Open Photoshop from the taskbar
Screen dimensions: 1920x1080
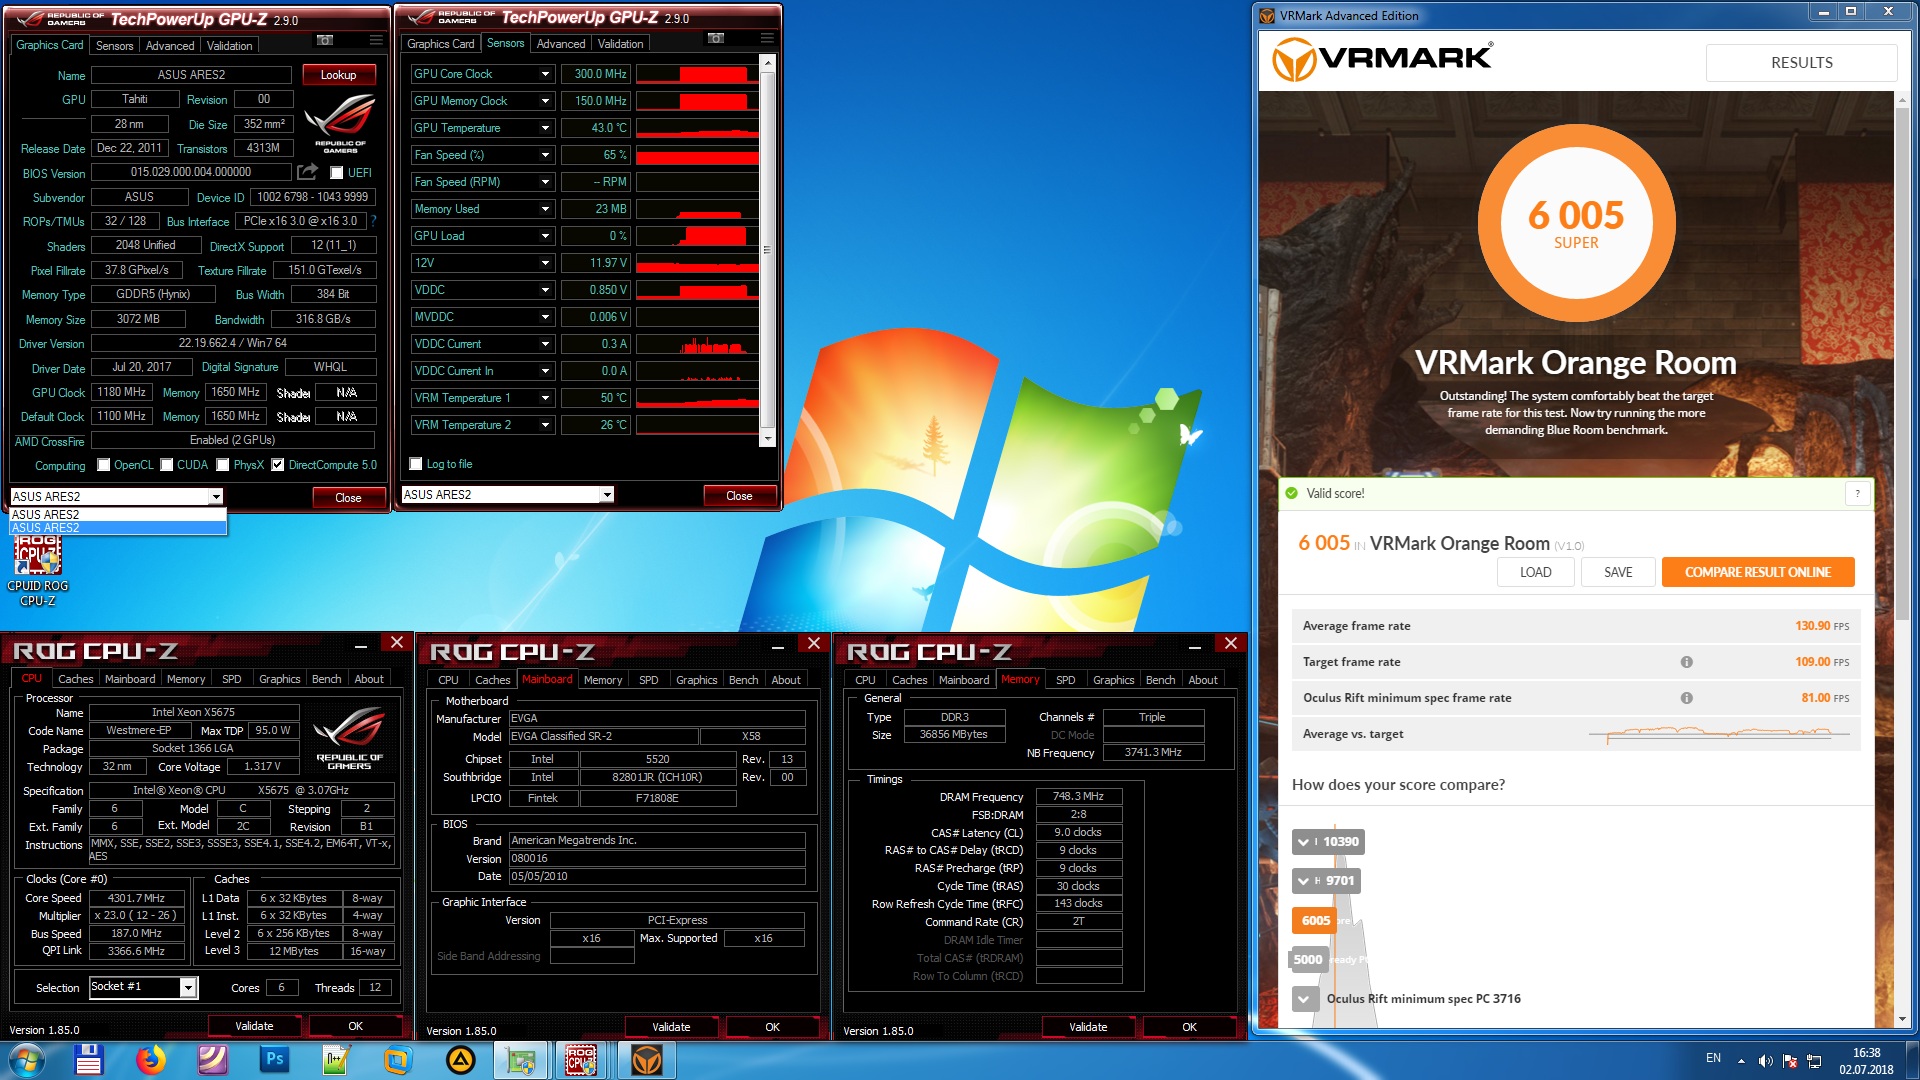(x=274, y=1060)
